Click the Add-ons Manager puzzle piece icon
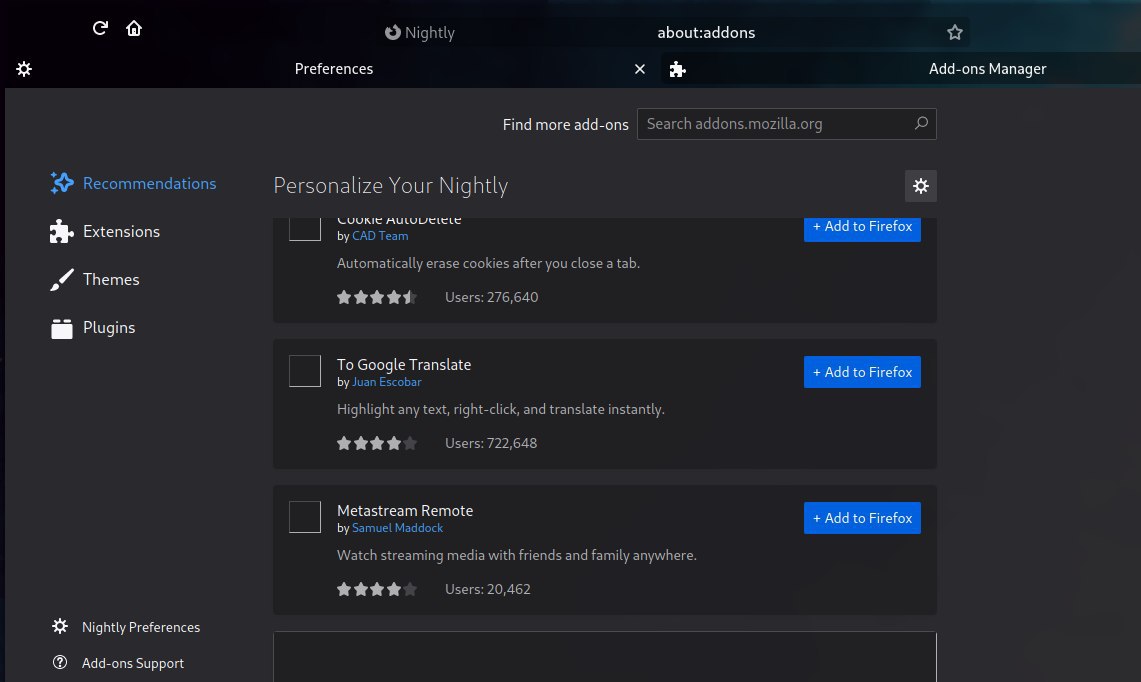The width and height of the screenshot is (1141, 682). click(677, 69)
